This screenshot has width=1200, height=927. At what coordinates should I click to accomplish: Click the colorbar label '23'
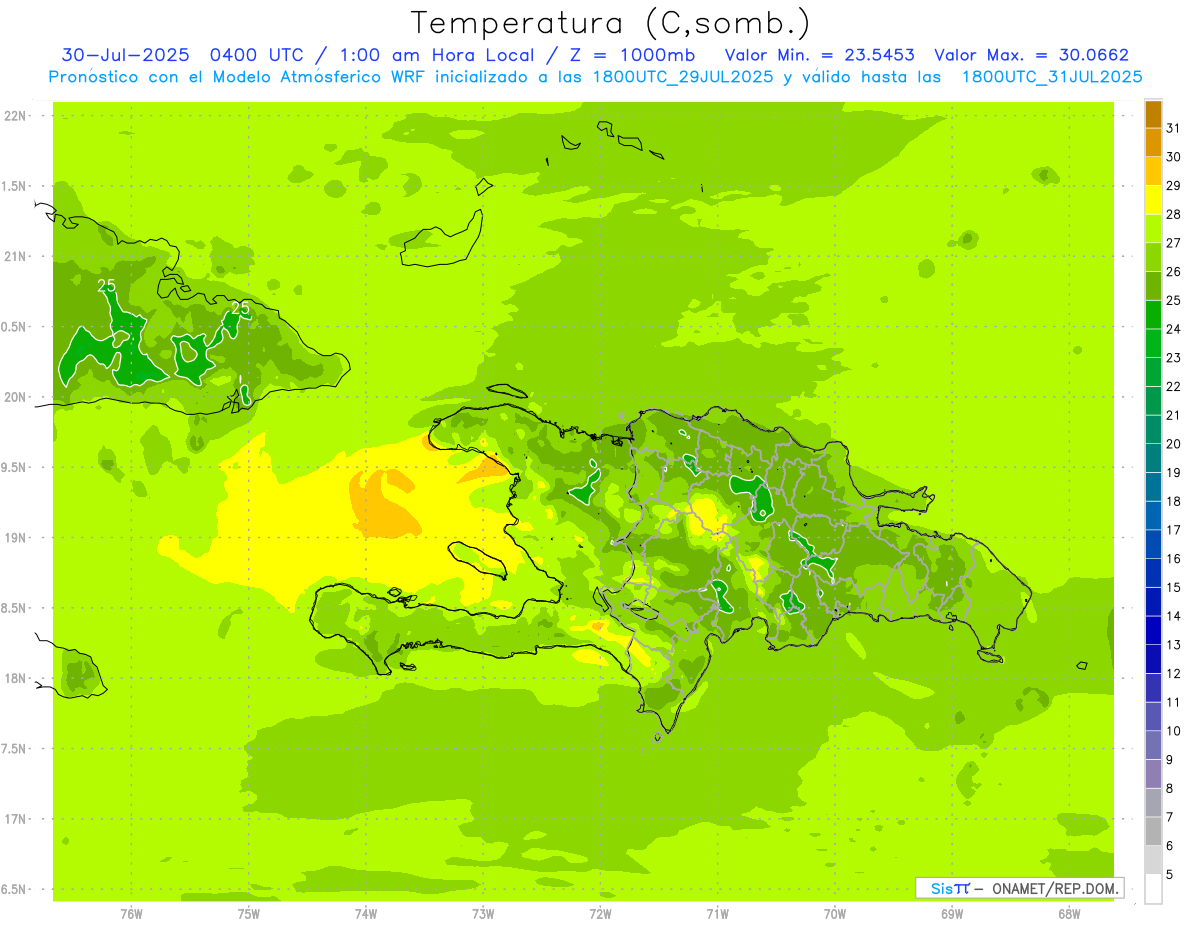(x=1174, y=357)
